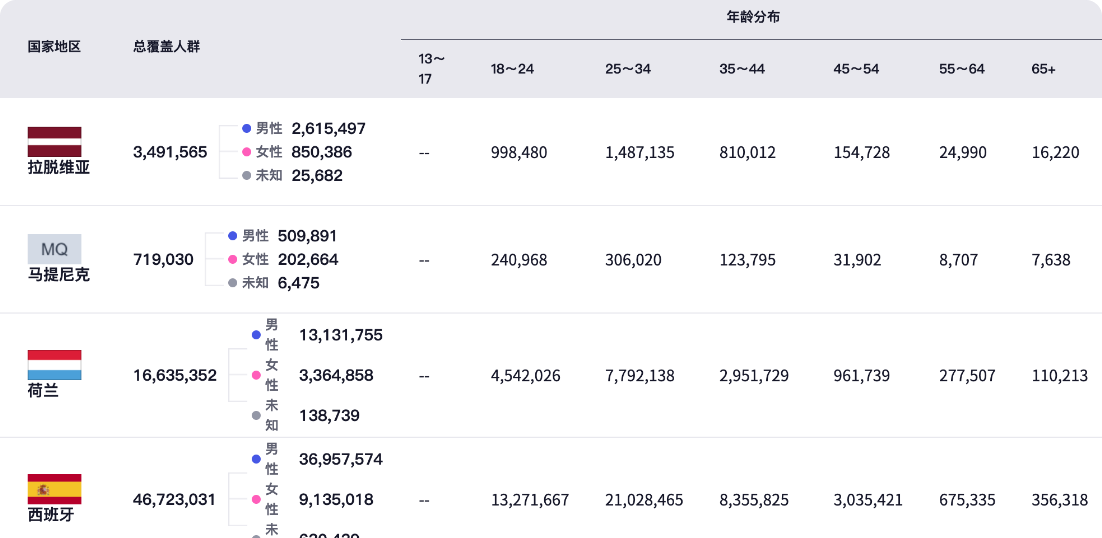Click the 356,318 cell
1102x538 pixels.
pyautogui.click(x=1060, y=501)
